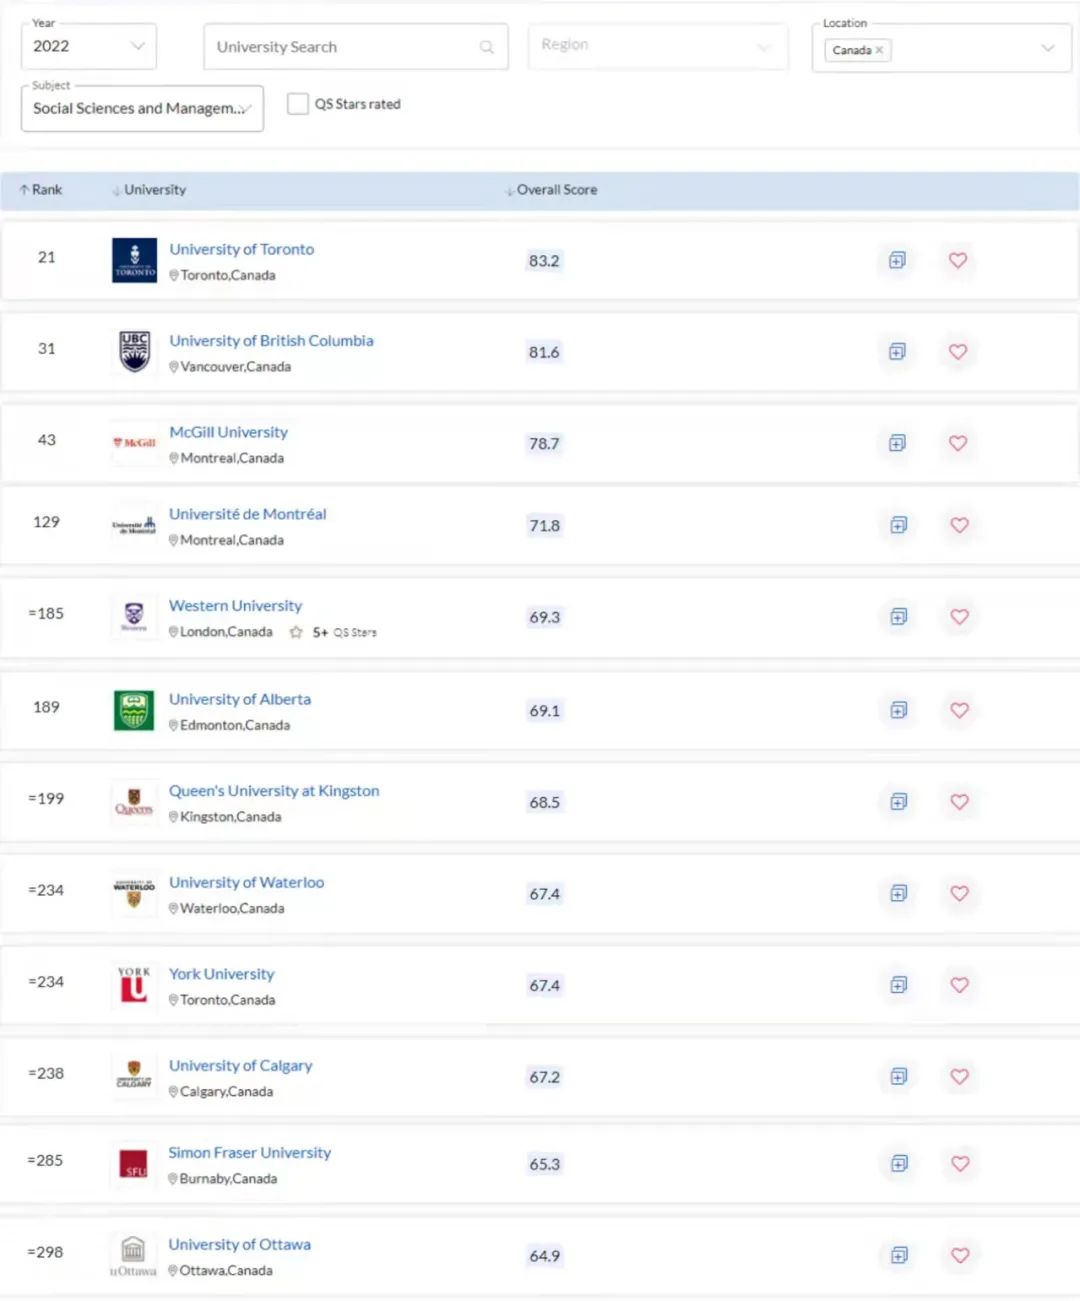Screen dimensions: 1080x1301
Task: Add McGill University to compare list
Action: coord(897,443)
